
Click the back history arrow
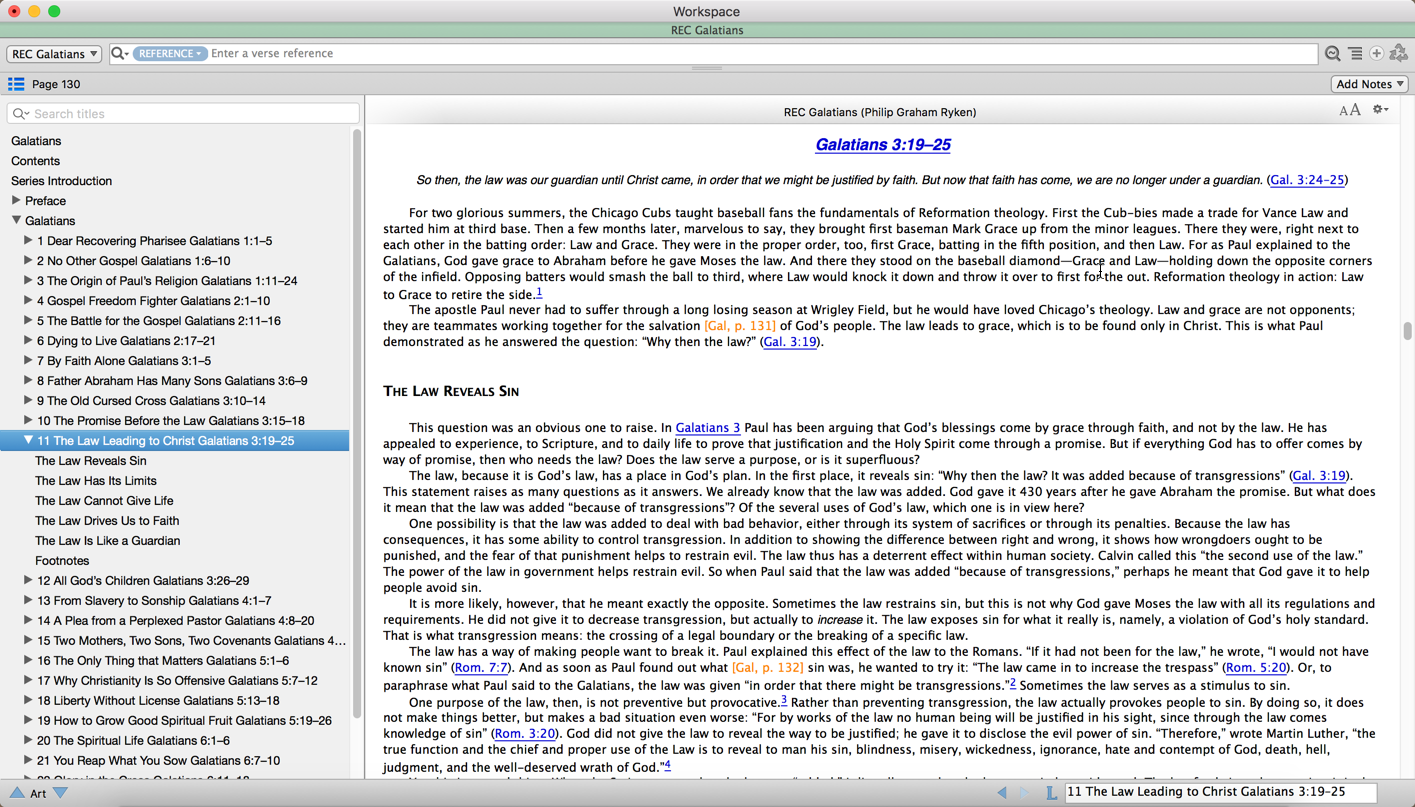click(1002, 792)
